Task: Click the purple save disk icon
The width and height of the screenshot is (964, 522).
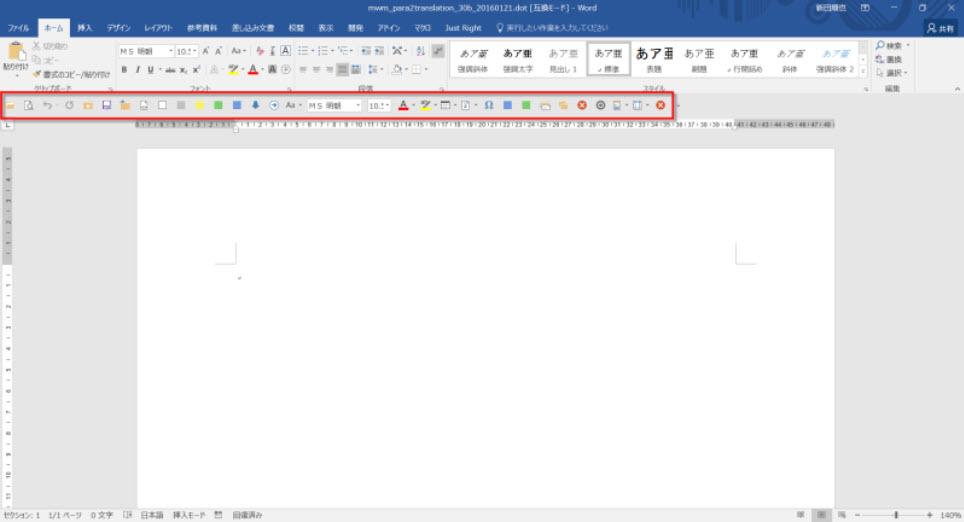Action: pyautogui.click(x=106, y=105)
